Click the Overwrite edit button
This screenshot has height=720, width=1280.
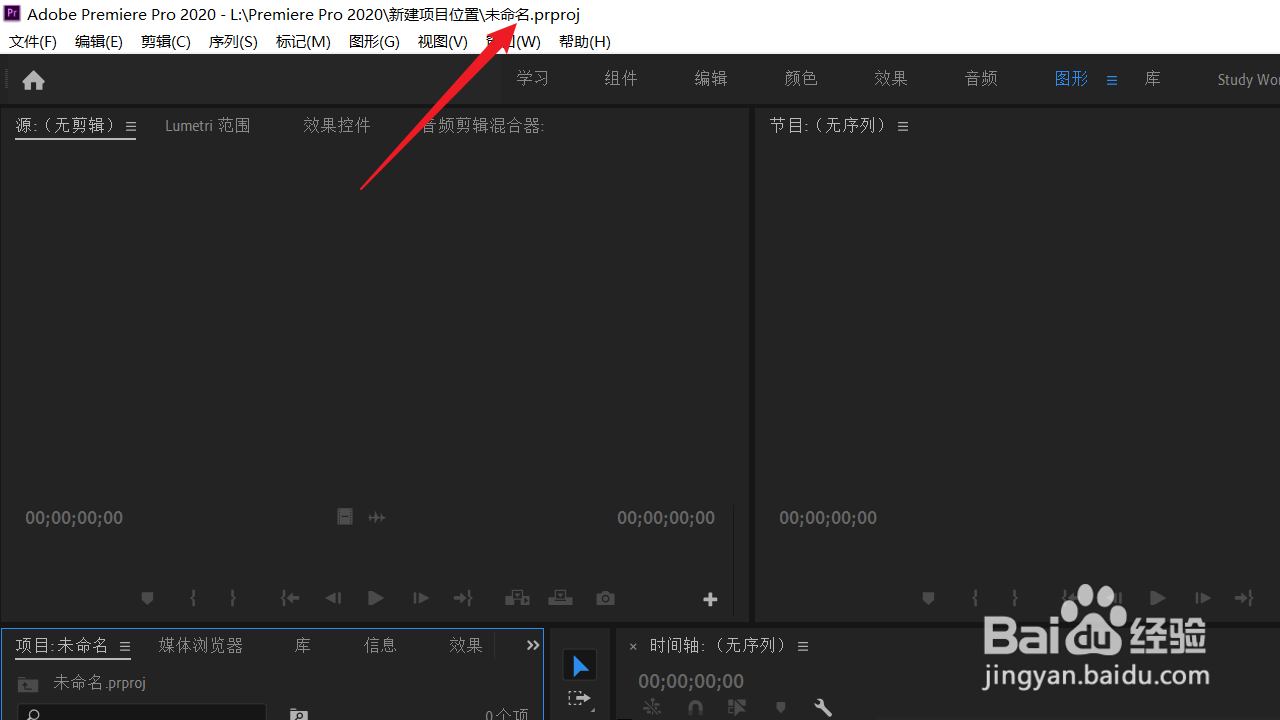click(x=560, y=598)
